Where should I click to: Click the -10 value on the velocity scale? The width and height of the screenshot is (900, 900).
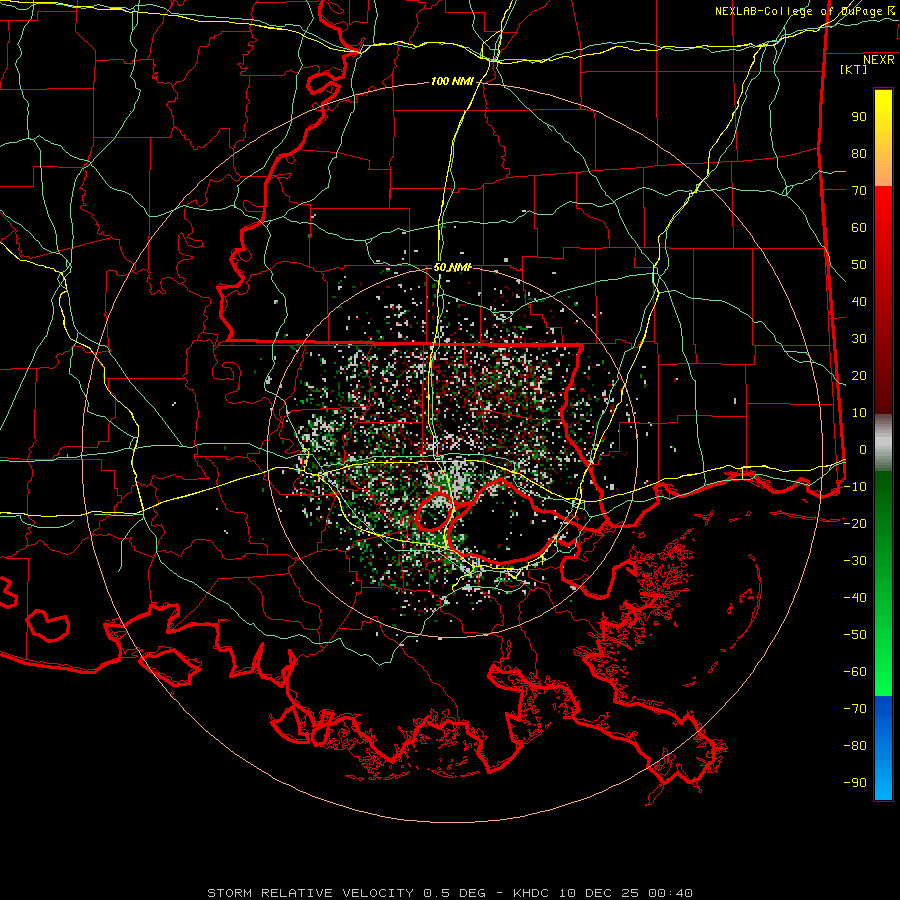pyautogui.click(x=855, y=487)
